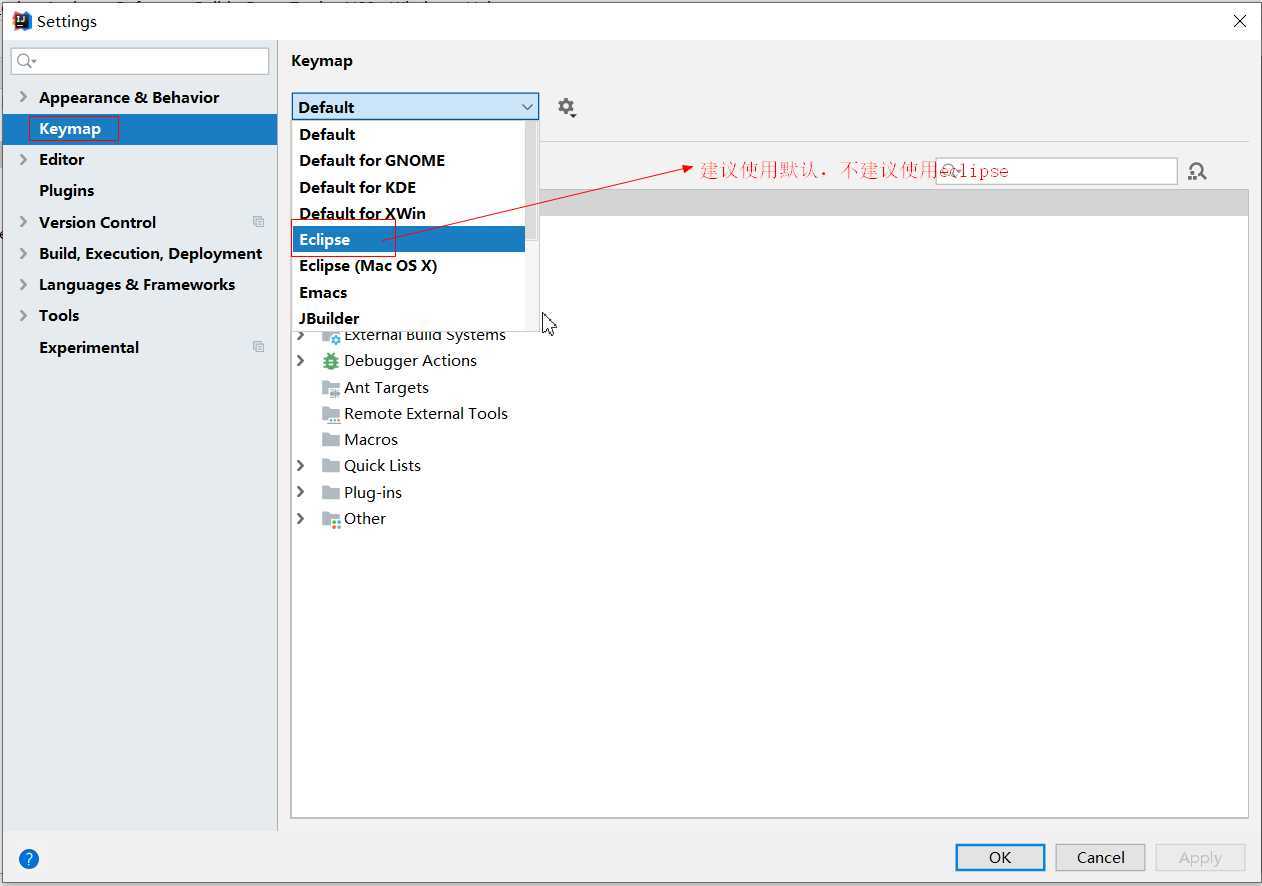Screen dimensions: 1262x886
Task: Open the keymap gear settings icon
Action: (567, 107)
